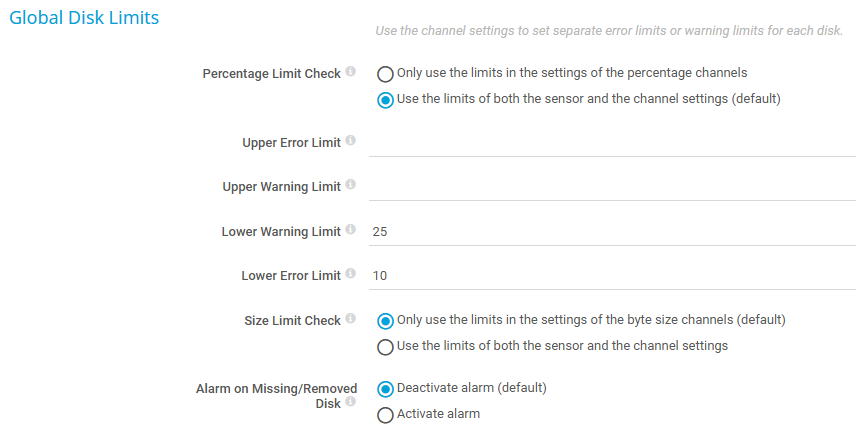856x432 pixels.
Task: Click the Lower Warning Limit field showing 25
Action: [x=611, y=231]
